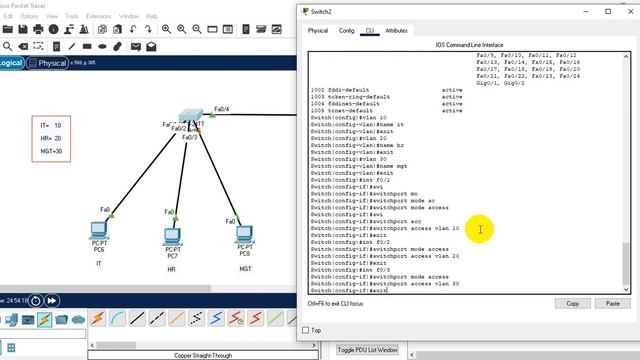Switch to Logical workspace view
Image resolution: width=640 pixels, height=360 pixels.
pos(11,63)
